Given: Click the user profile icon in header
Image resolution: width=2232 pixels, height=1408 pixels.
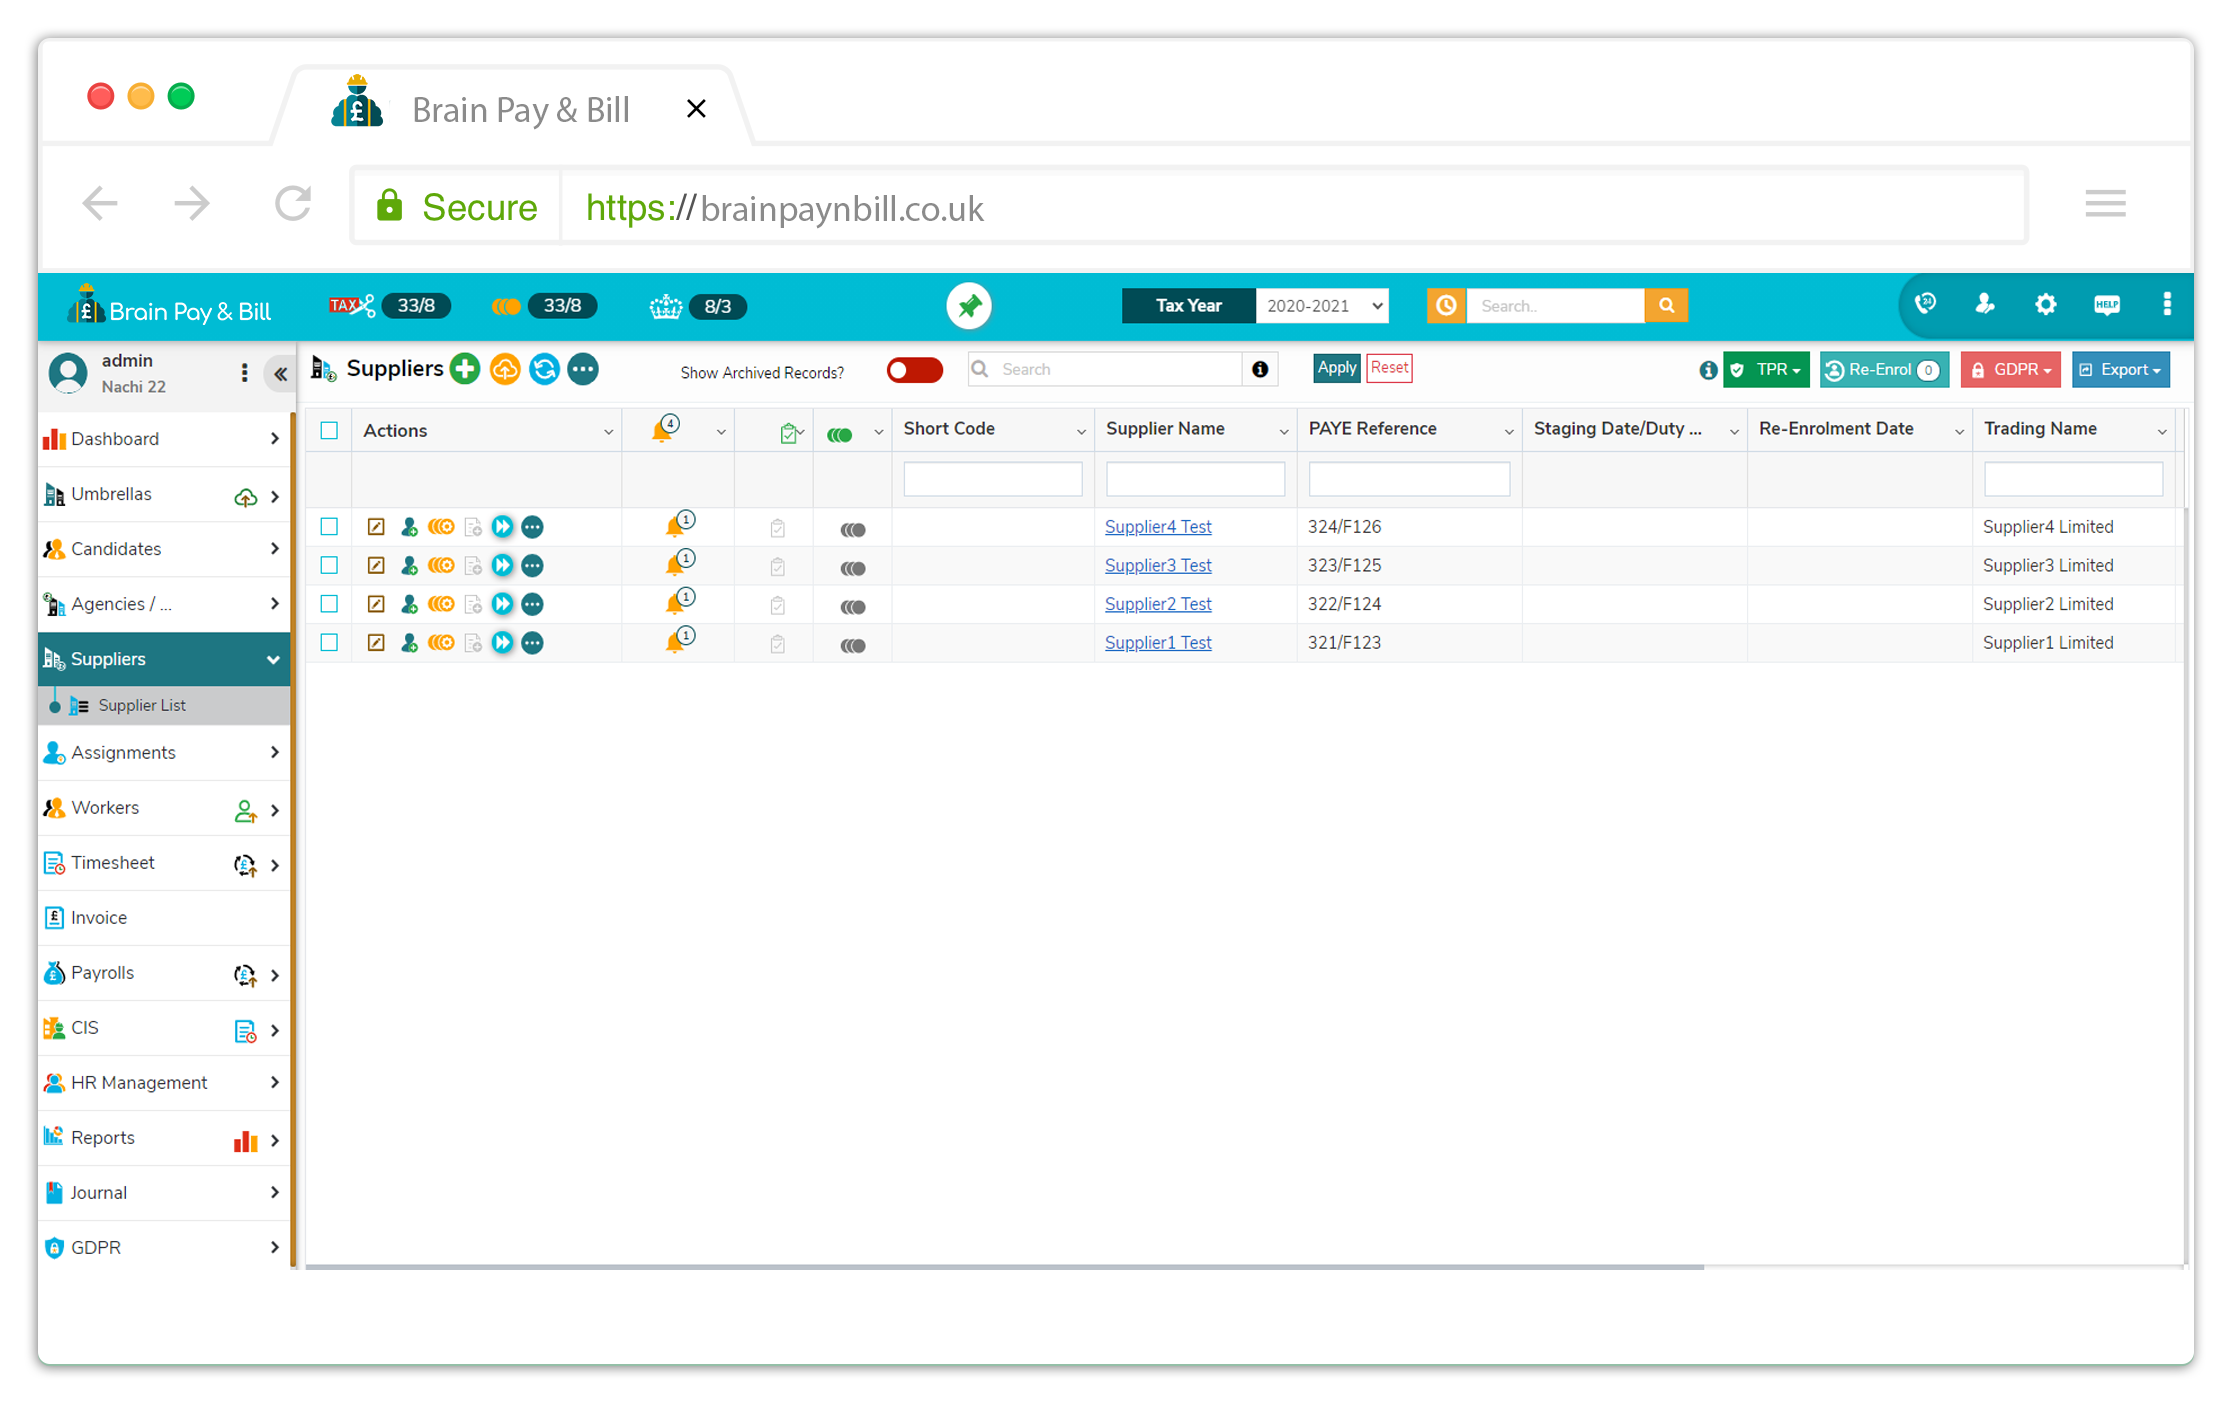Looking at the screenshot, I should click(1985, 304).
